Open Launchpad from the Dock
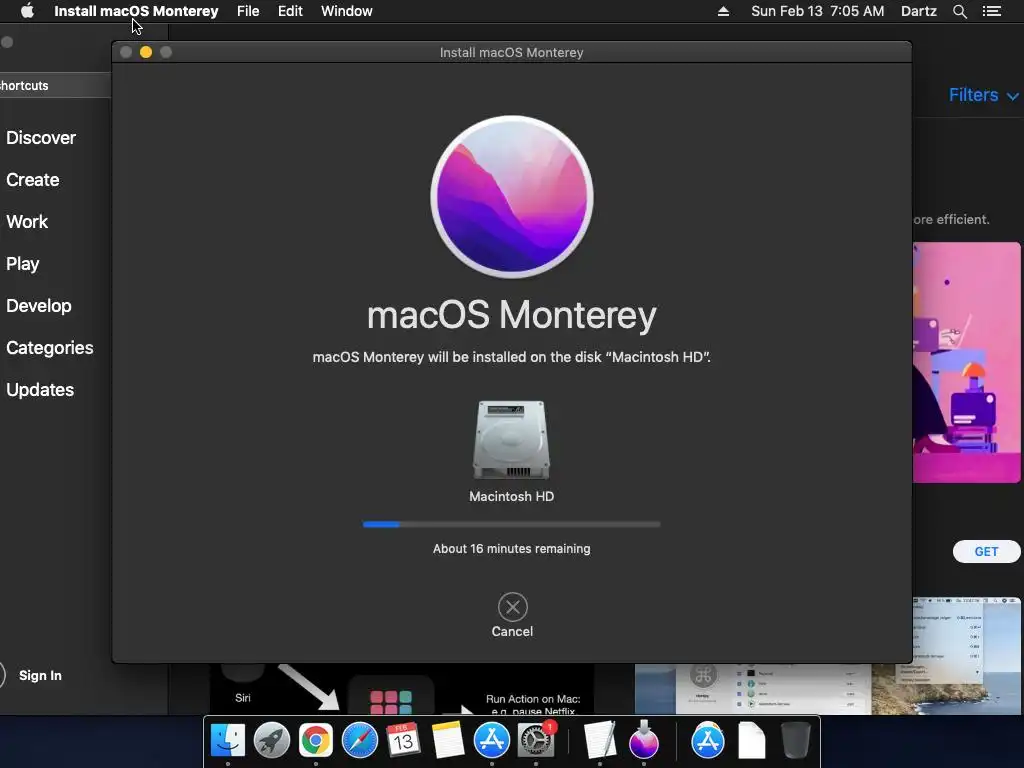 tap(272, 741)
